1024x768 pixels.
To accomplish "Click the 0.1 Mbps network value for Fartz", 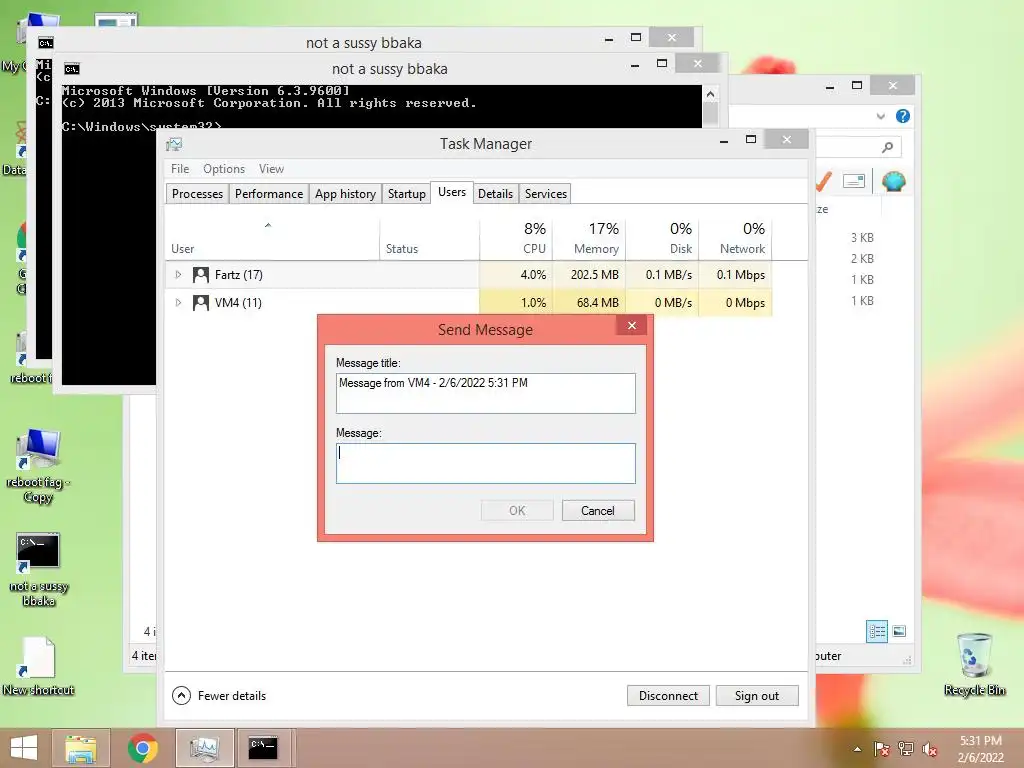I will pos(741,275).
